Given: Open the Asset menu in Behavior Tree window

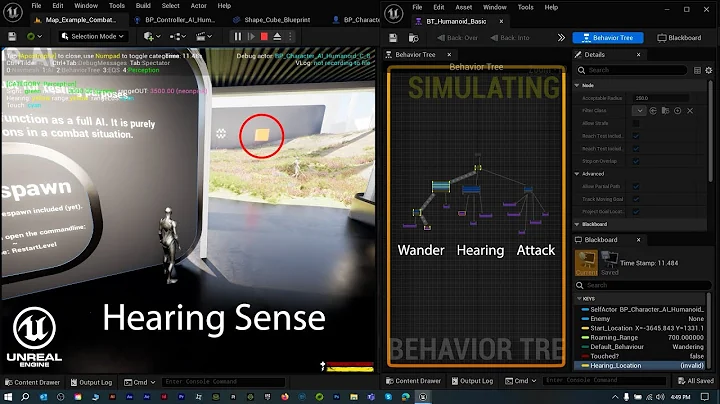Looking at the screenshot, I should (x=463, y=7).
